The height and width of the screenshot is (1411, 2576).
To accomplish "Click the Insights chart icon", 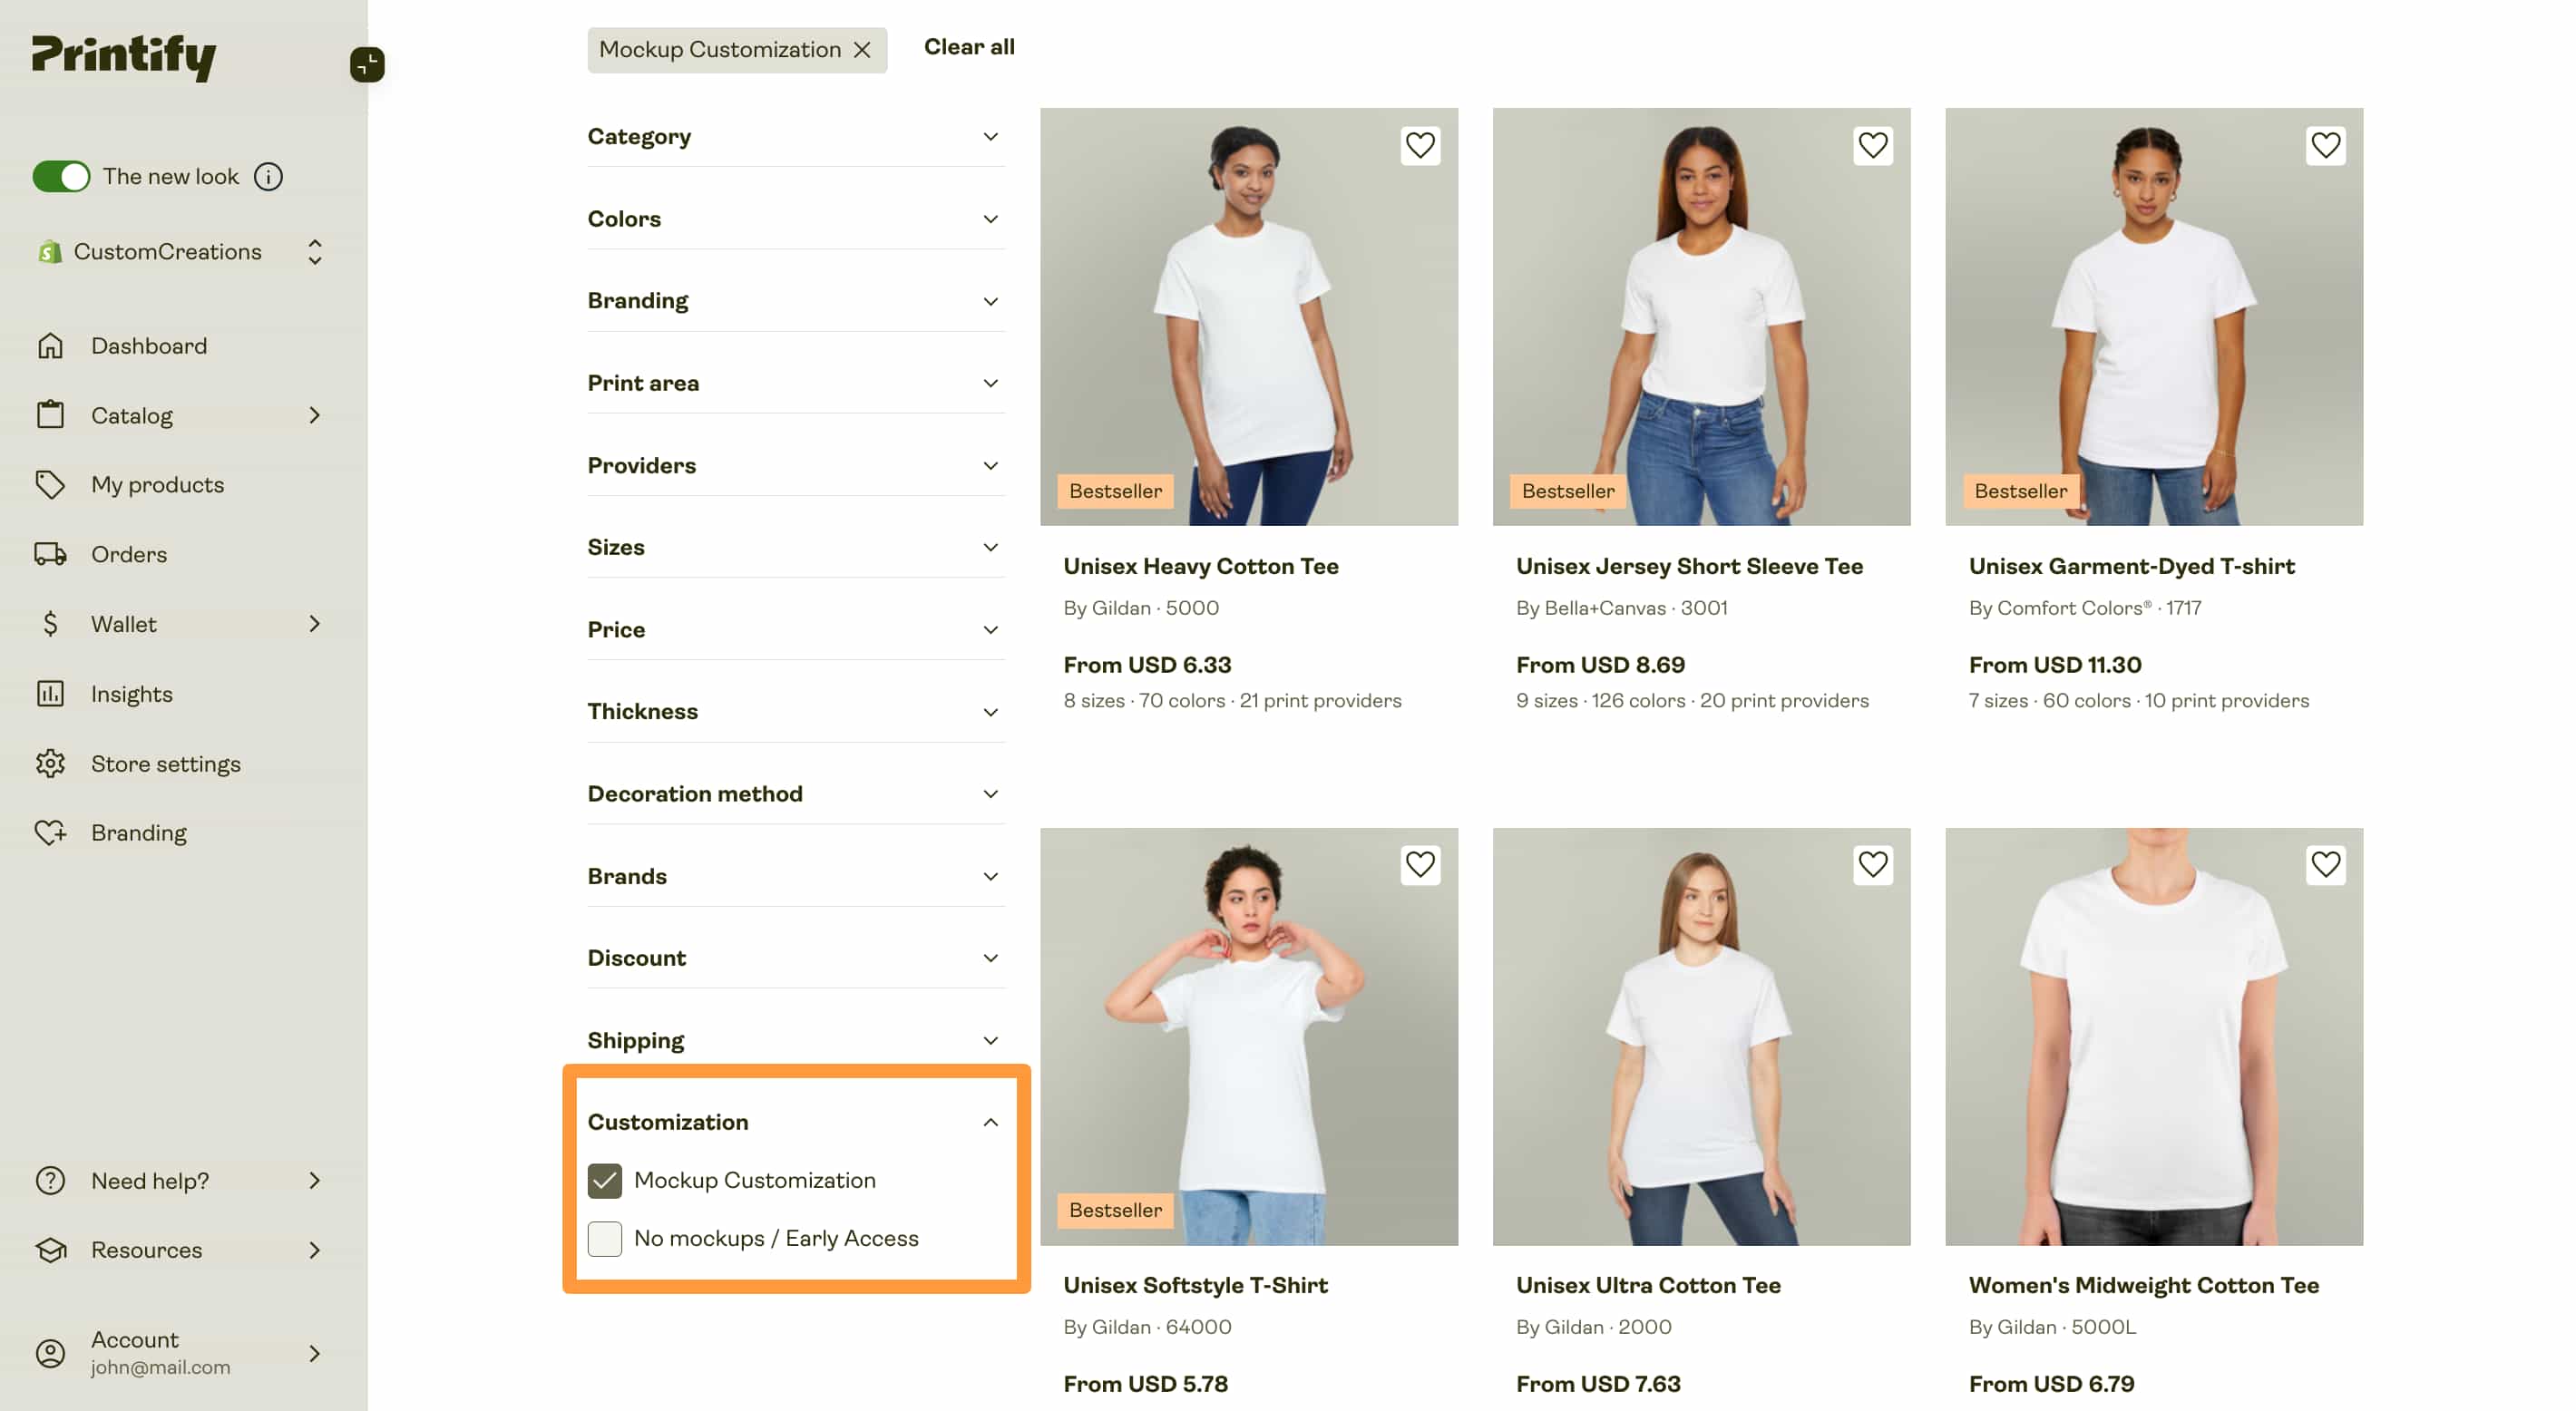I will 50,694.
